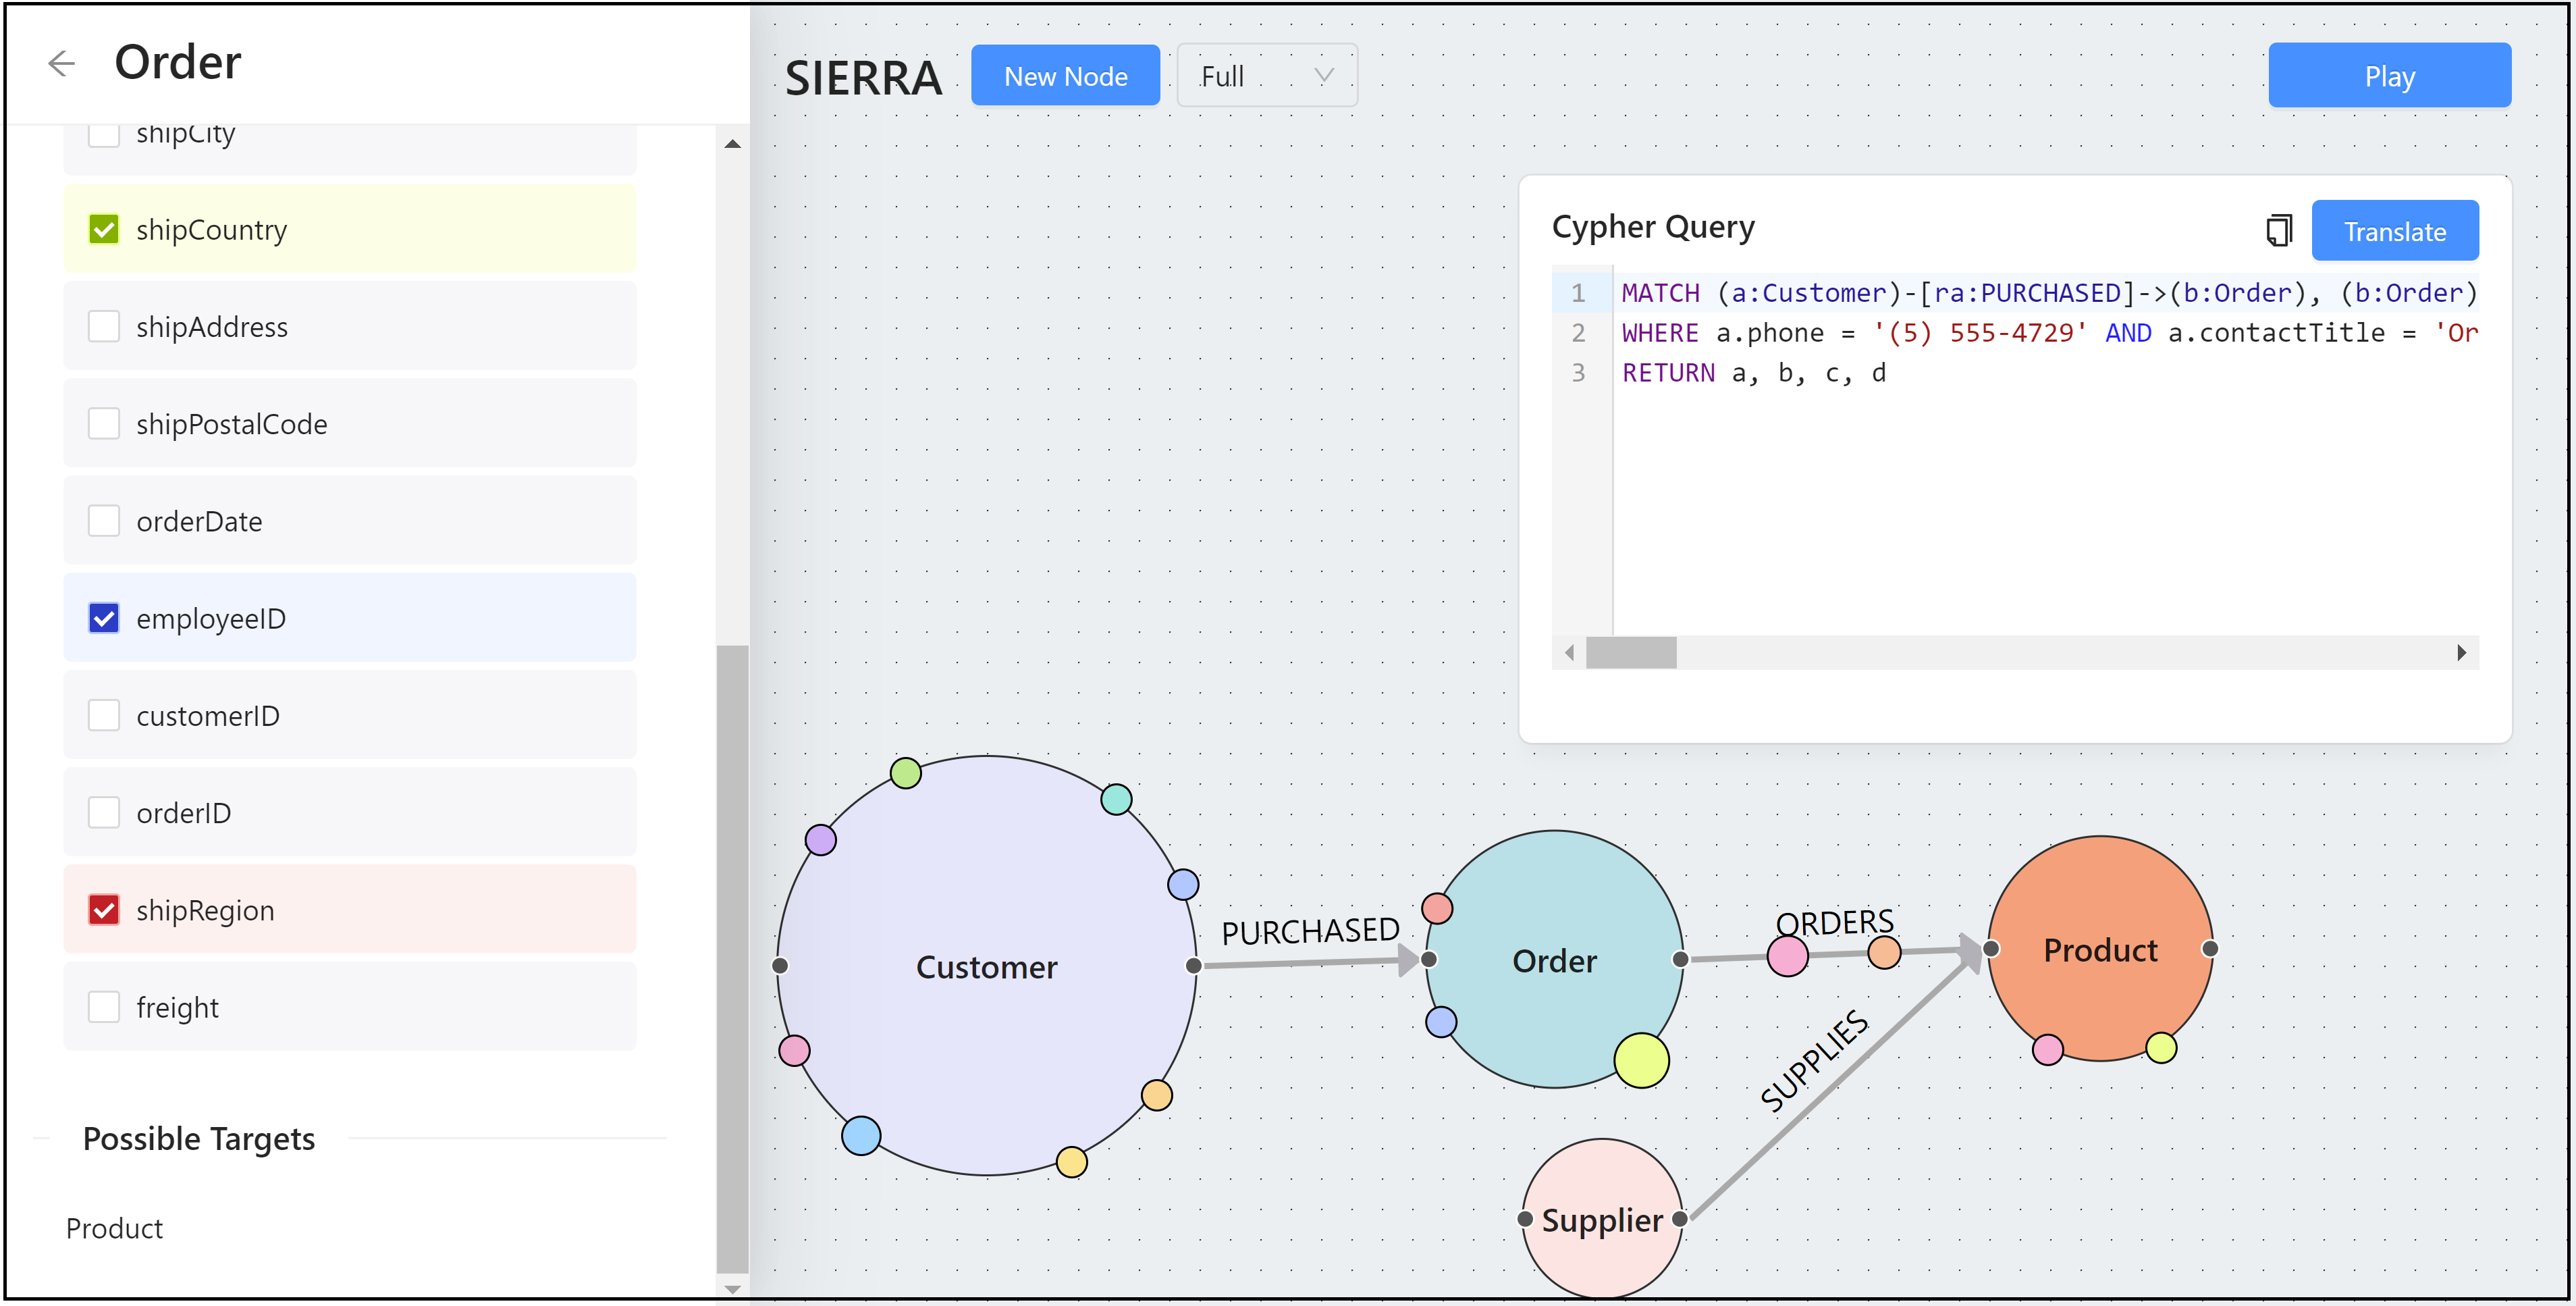Click the yellow-green dot on Product node
Viewport: 2576px width, 1306px height.
[x=2161, y=1047]
